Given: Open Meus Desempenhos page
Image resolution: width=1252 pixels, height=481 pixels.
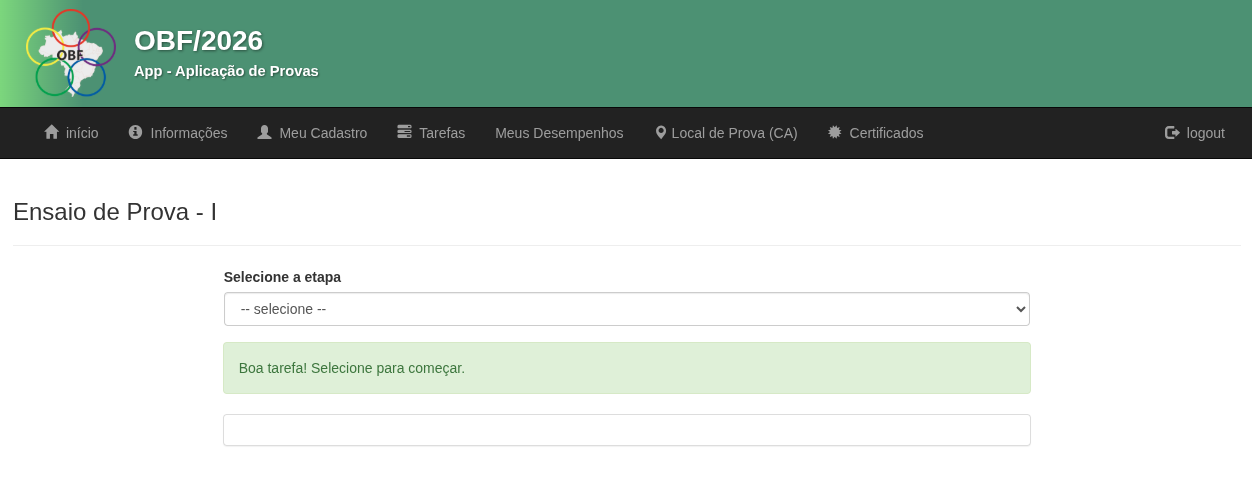Looking at the screenshot, I should tap(559, 133).
